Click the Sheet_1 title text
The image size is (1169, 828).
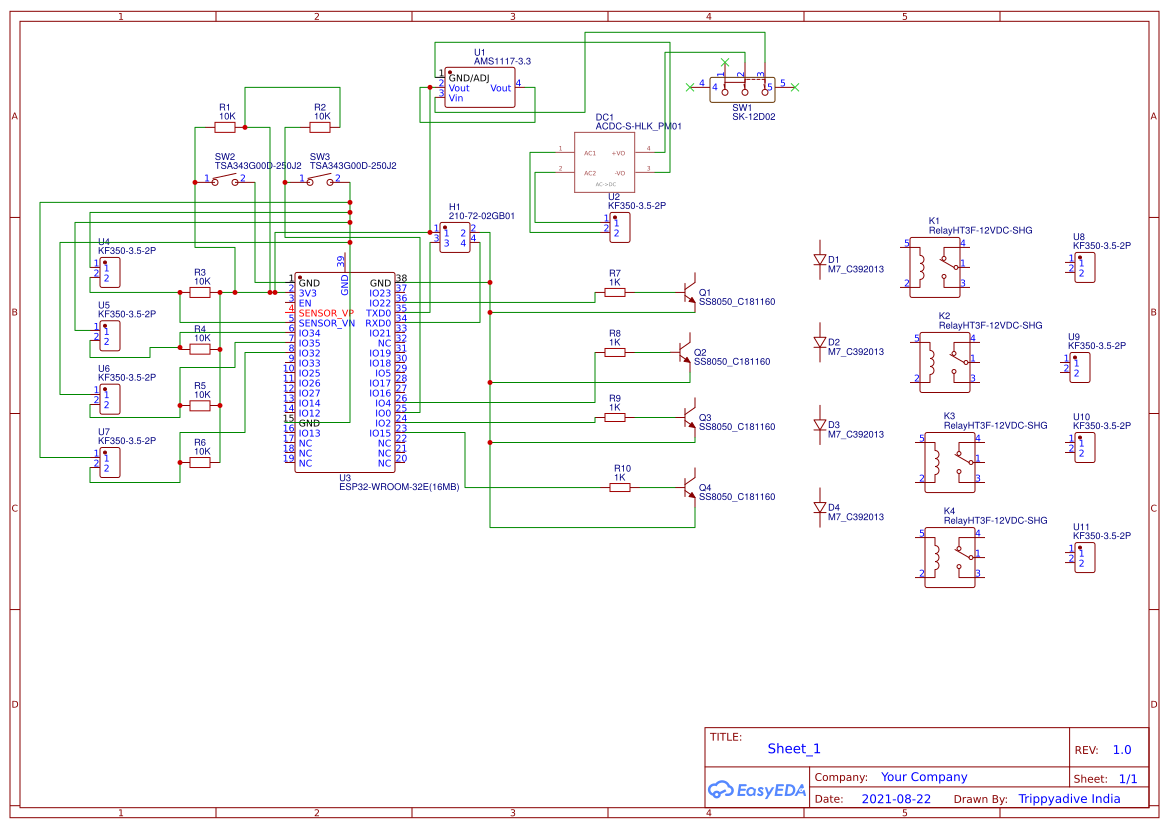pyautogui.click(x=794, y=749)
